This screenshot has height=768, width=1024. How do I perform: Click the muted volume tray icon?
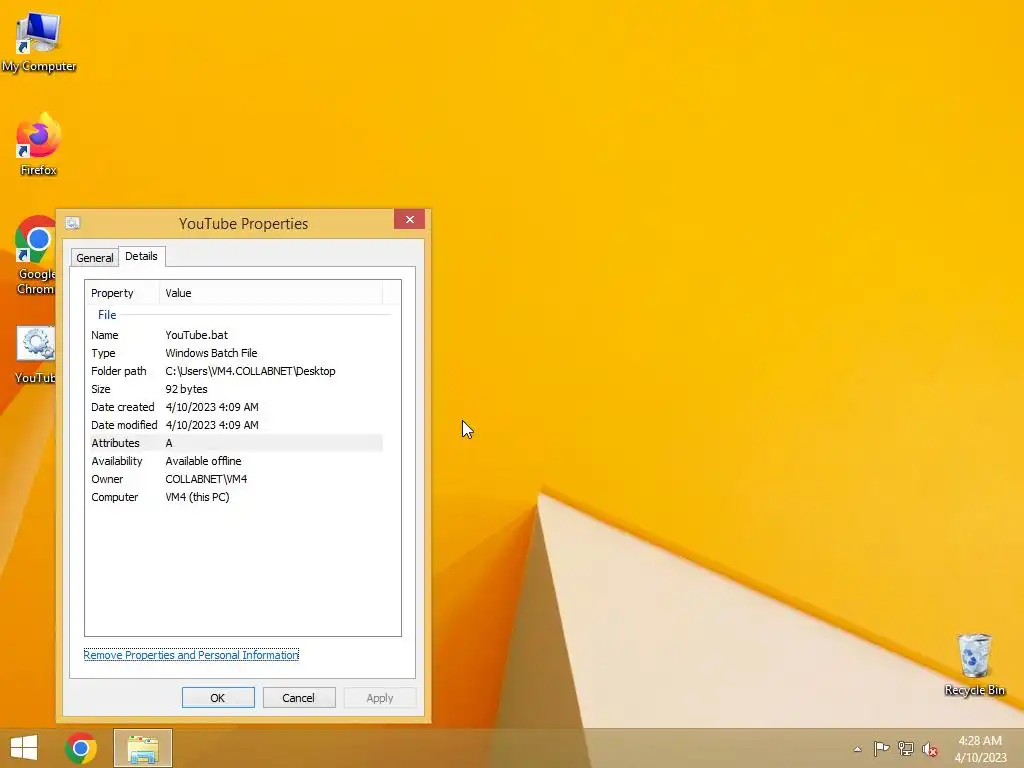pos(930,749)
